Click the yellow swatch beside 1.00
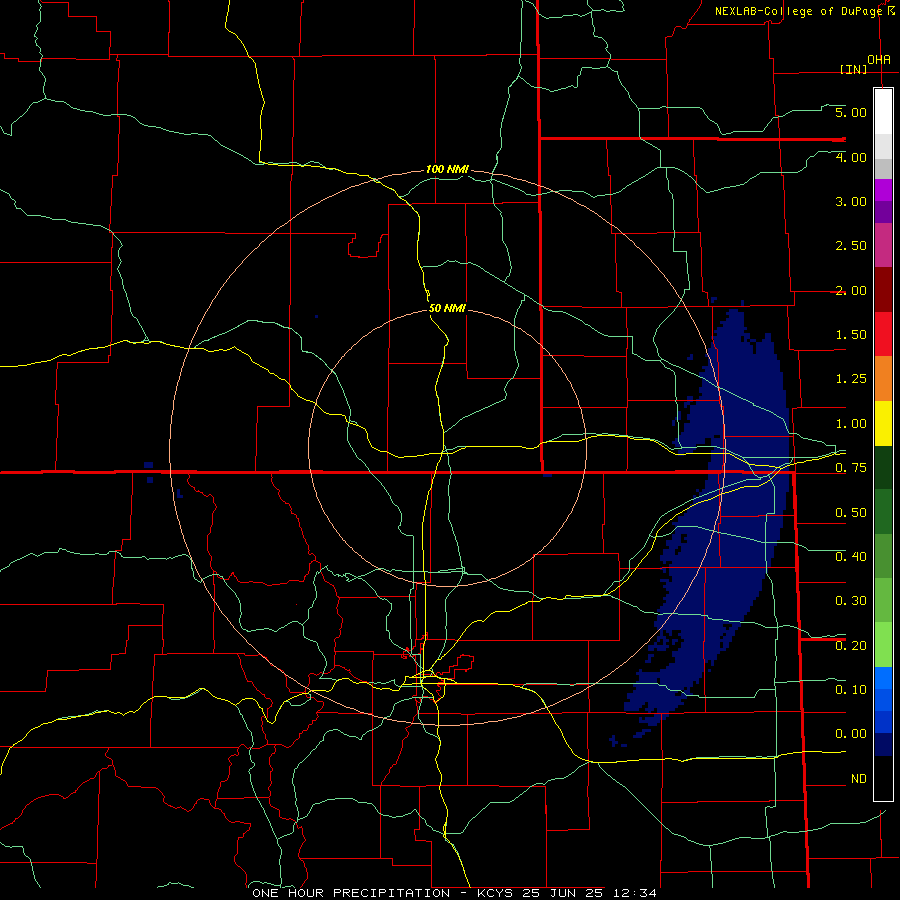The height and width of the screenshot is (900, 900). click(x=883, y=423)
